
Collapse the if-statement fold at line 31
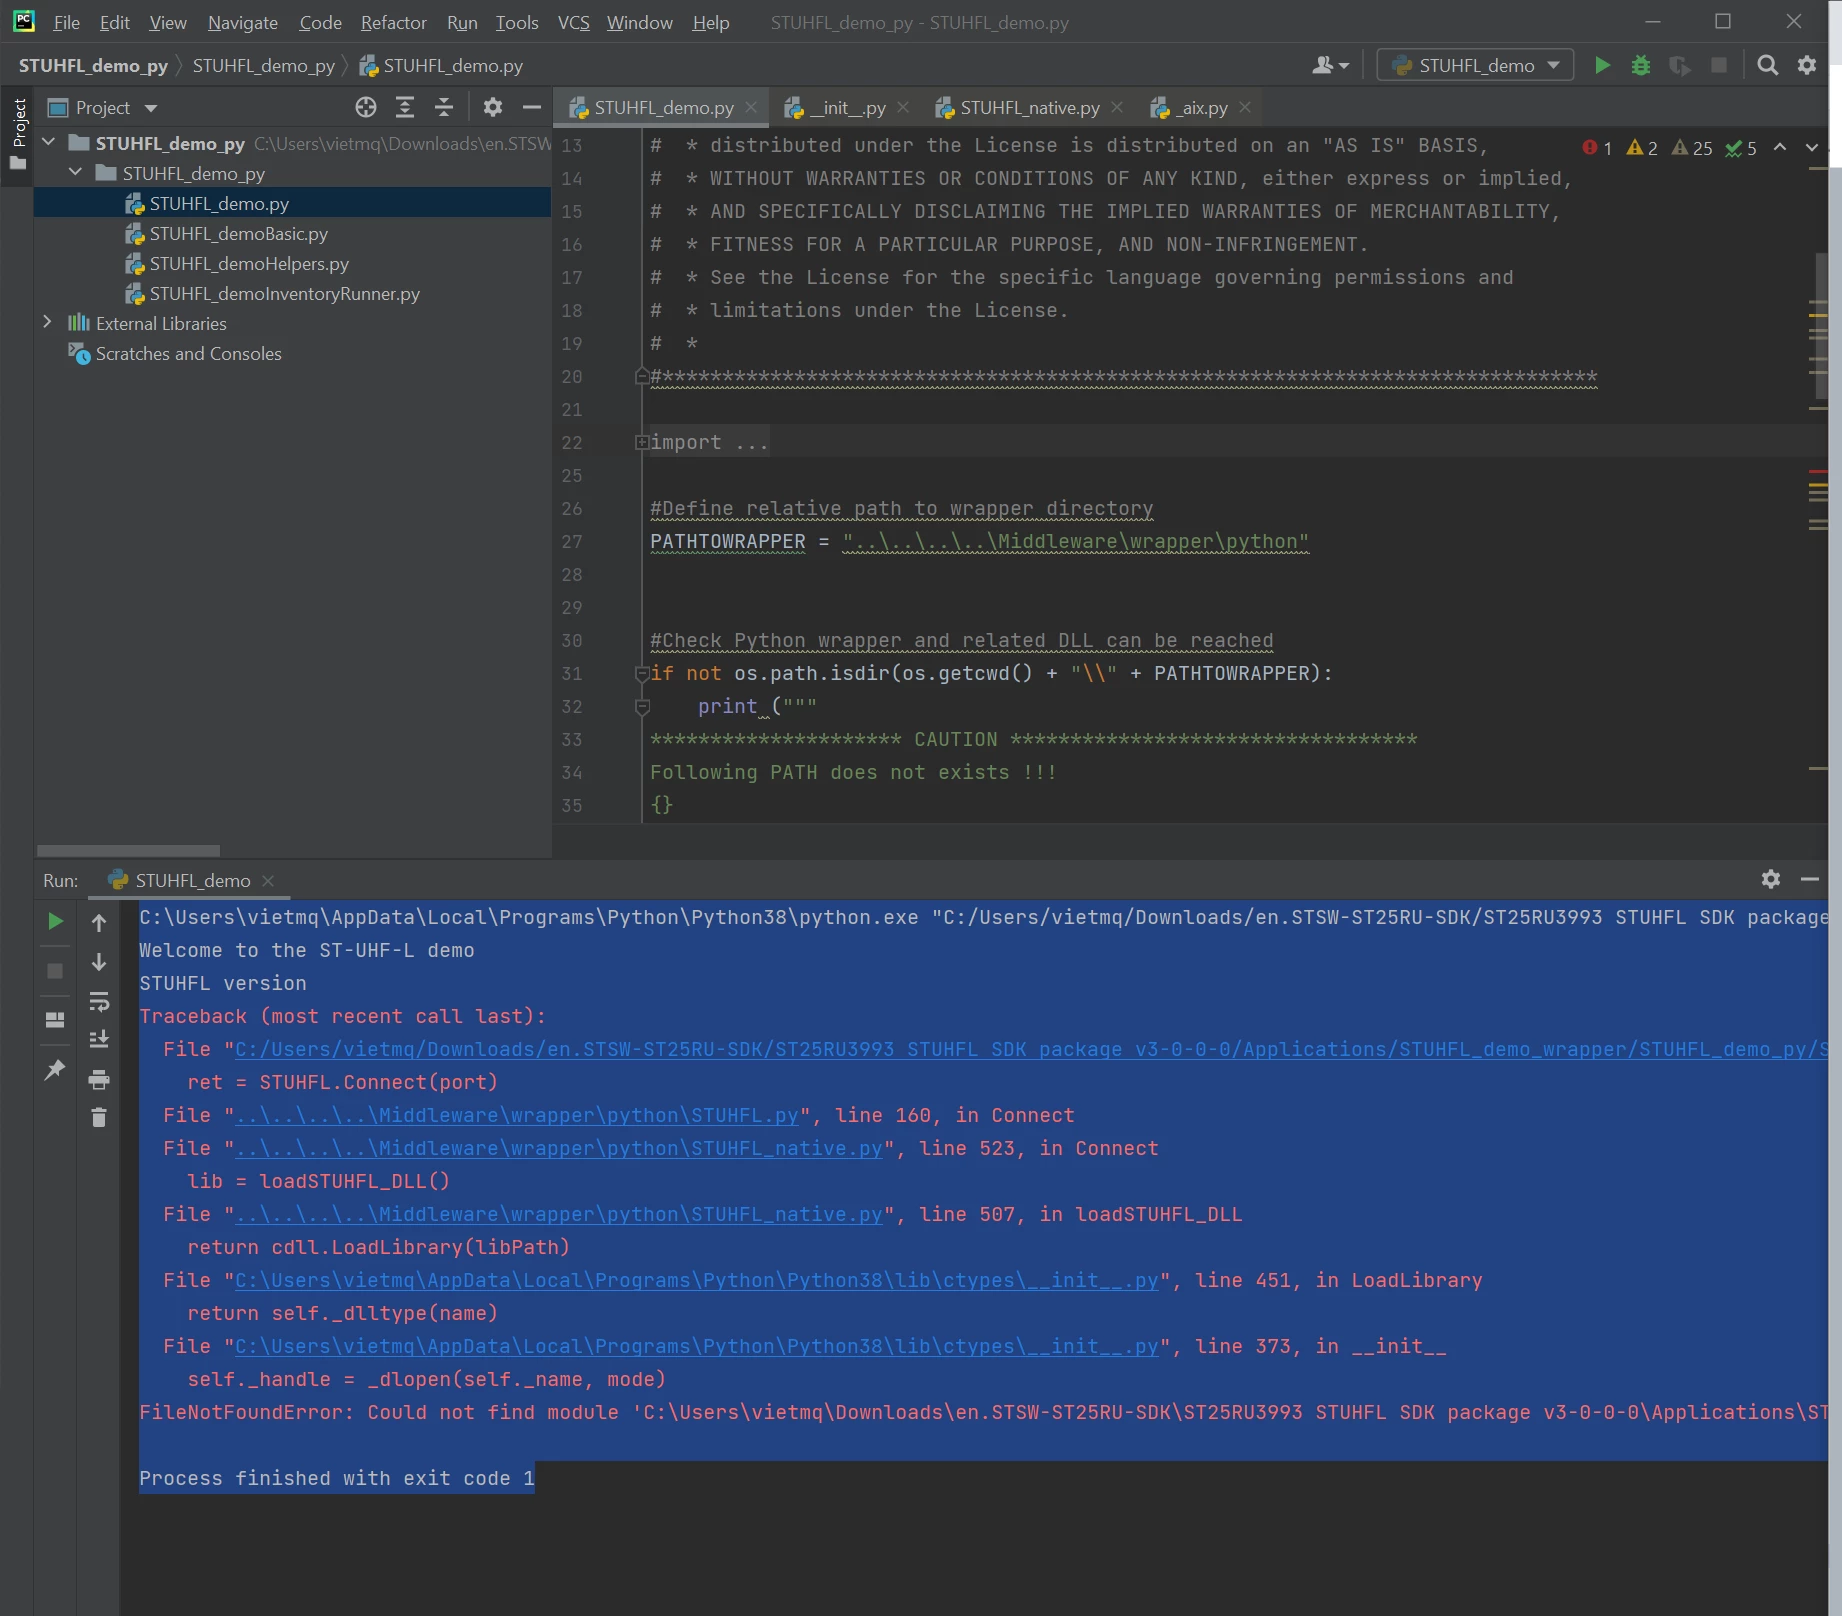(x=642, y=673)
